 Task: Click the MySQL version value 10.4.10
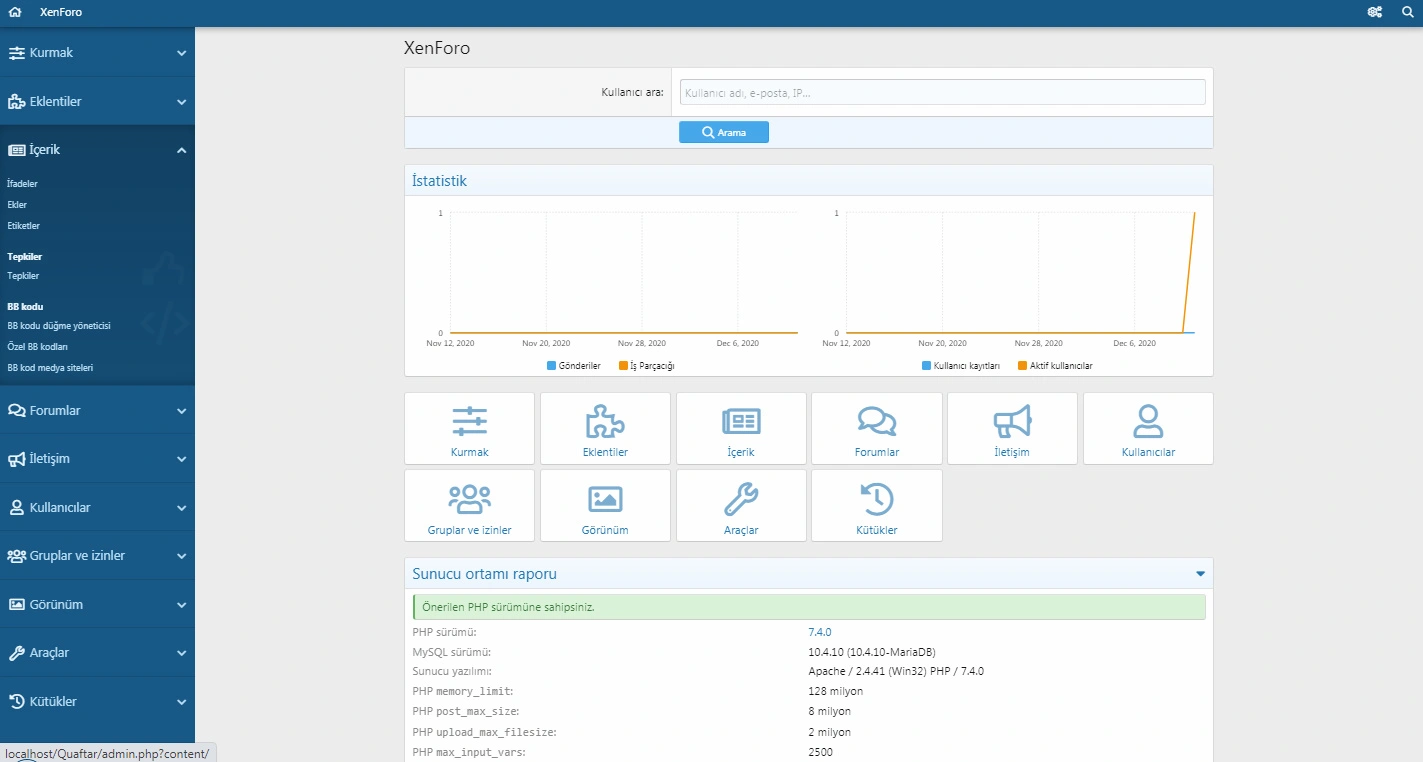[872, 652]
